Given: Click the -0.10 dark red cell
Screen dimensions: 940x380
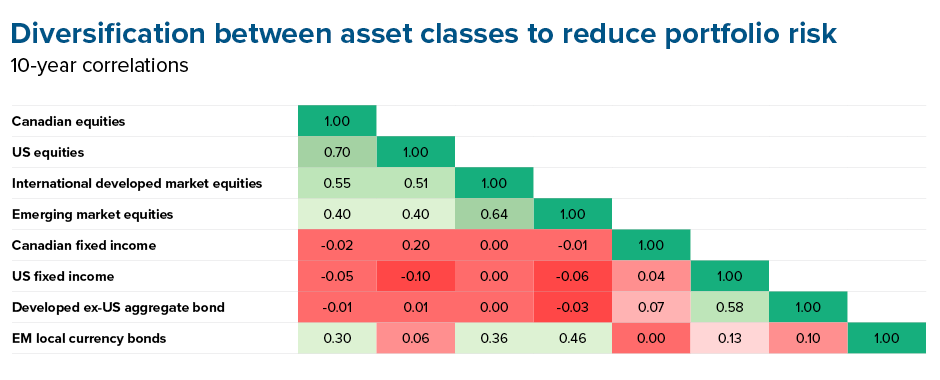Looking at the screenshot, I should 415,276.
